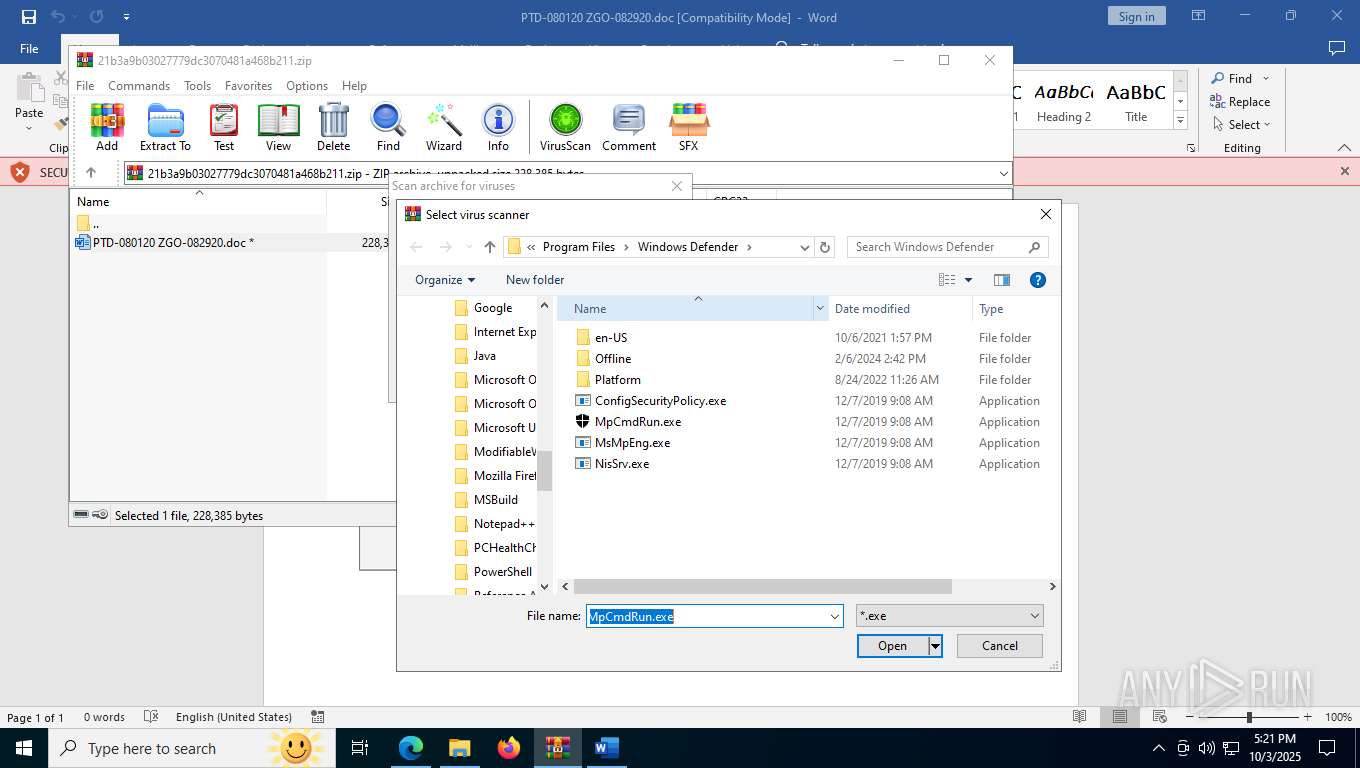Switch Word to Read Mode view
Viewport: 1360px width, 768px height.
pos(1079,717)
